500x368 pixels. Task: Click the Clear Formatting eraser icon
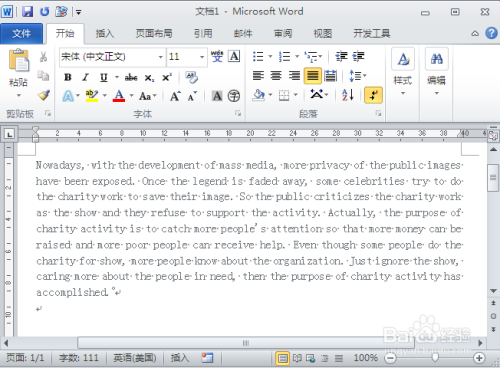(x=191, y=77)
